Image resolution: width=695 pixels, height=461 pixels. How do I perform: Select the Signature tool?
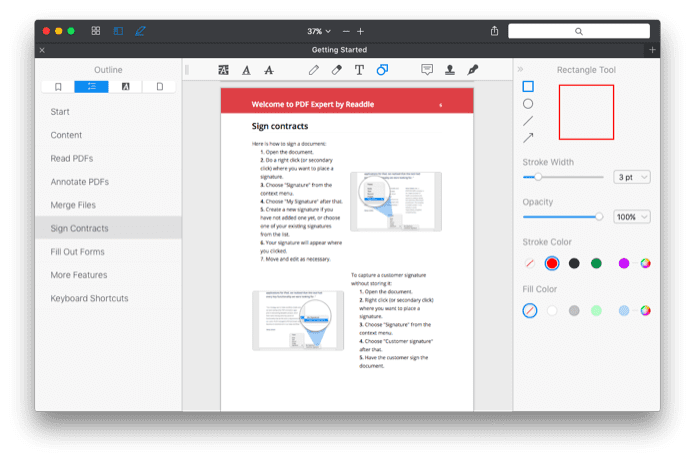[472, 70]
